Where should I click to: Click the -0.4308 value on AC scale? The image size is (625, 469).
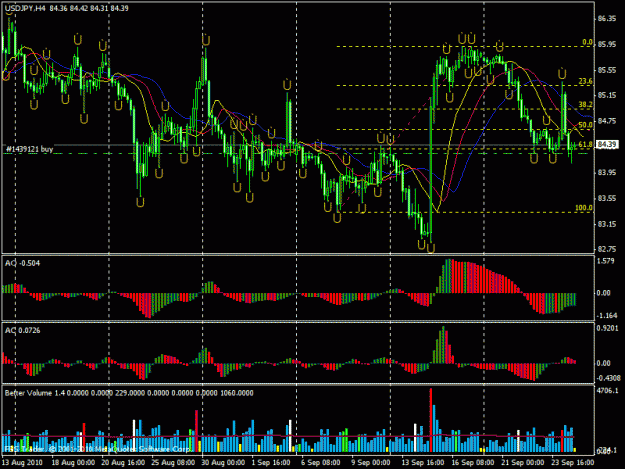click(x=608, y=378)
